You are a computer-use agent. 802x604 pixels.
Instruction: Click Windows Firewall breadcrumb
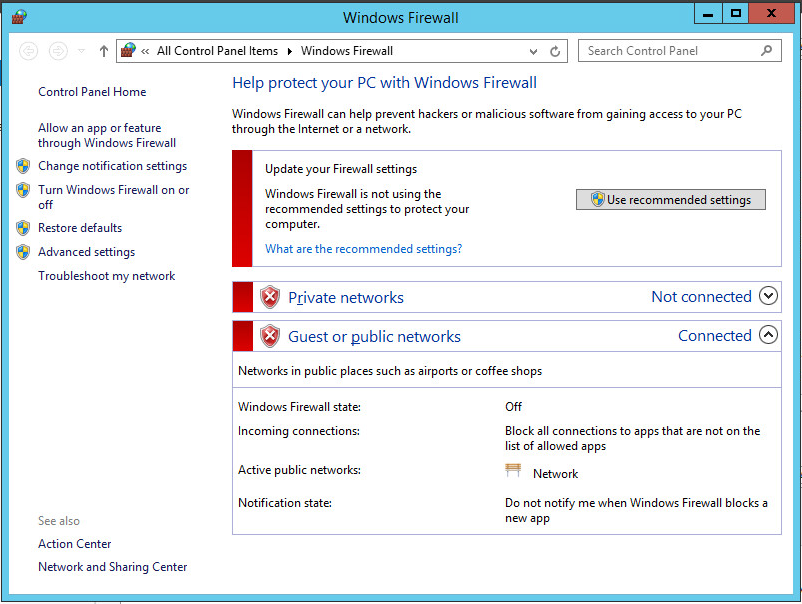tap(347, 51)
